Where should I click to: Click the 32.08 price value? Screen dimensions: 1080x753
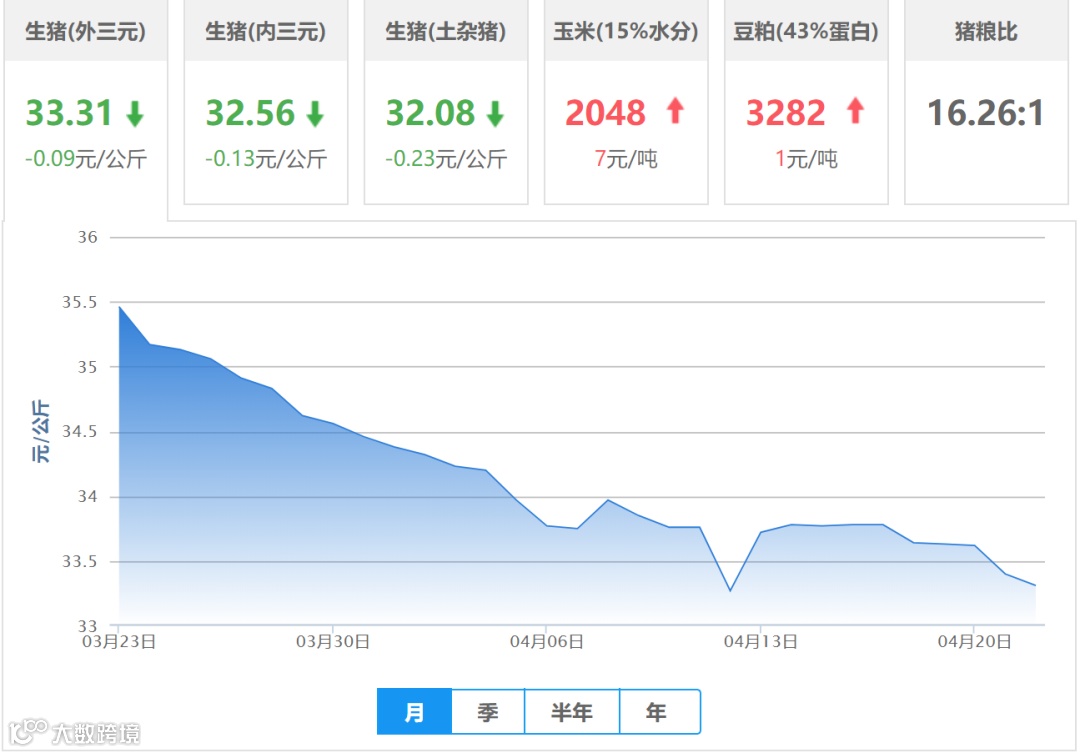[430, 114]
